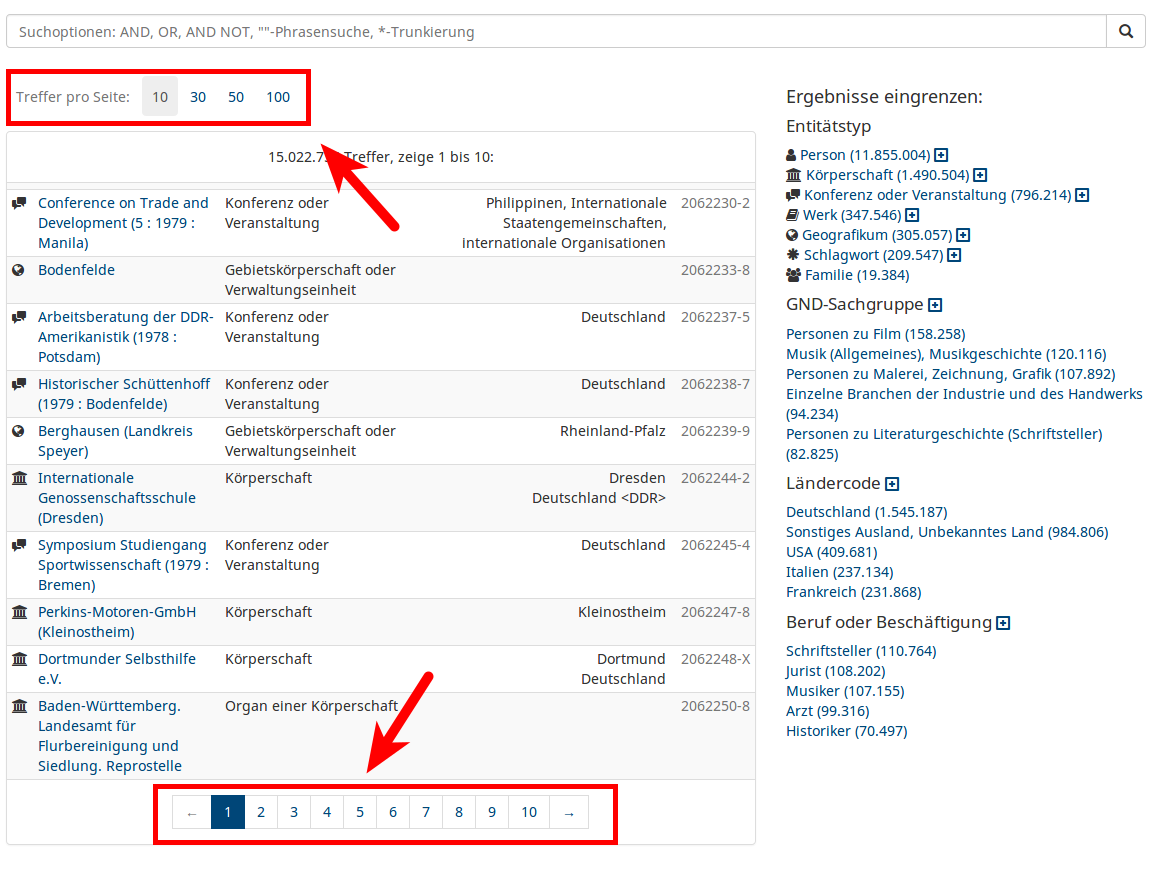The height and width of the screenshot is (871, 1158).
Task: Set results per page to 30
Action: click(x=198, y=97)
